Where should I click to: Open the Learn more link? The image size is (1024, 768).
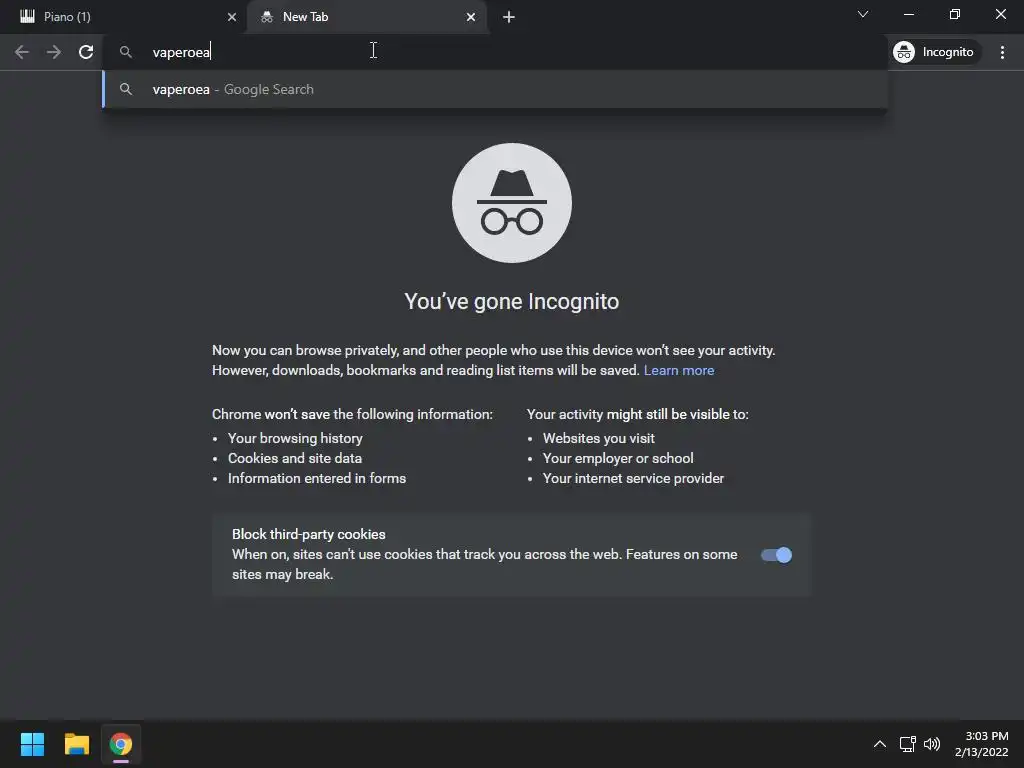[679, 370]
